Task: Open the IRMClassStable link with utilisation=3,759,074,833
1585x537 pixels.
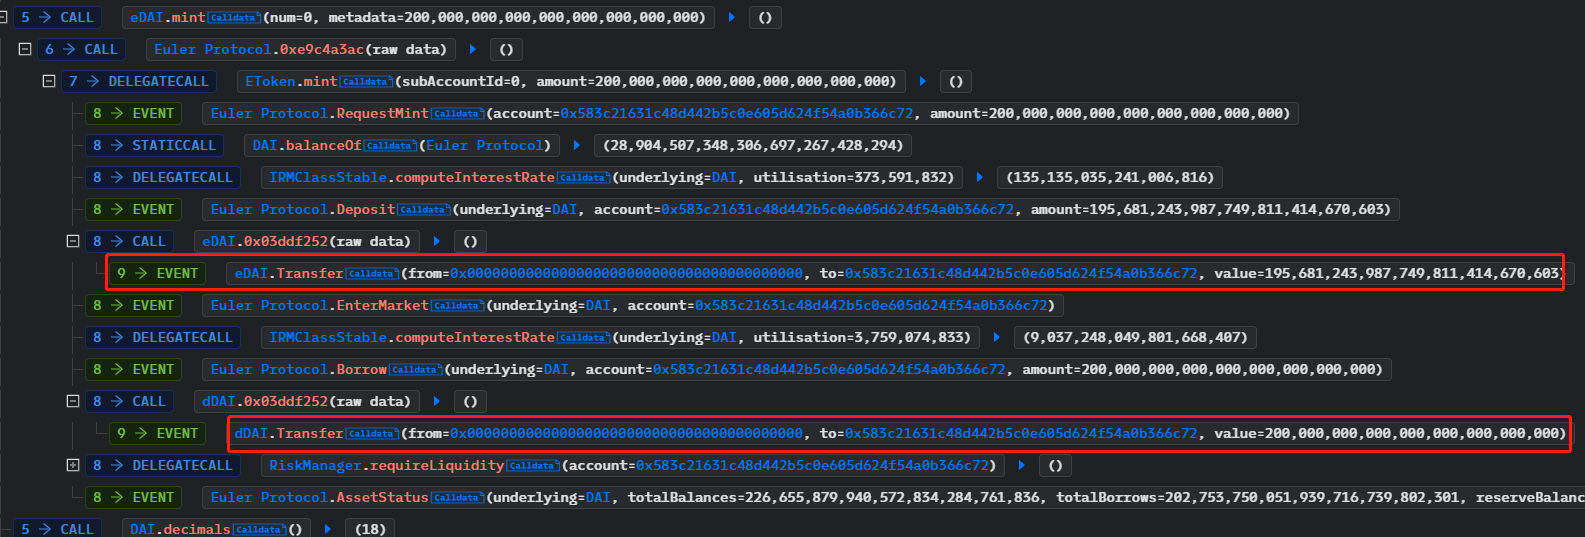Action: [327, 338]
